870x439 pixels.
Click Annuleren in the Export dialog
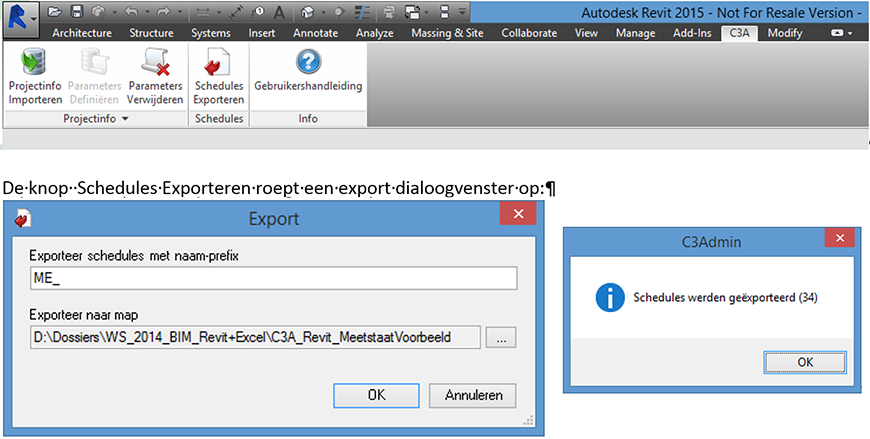tap(473, 396)
